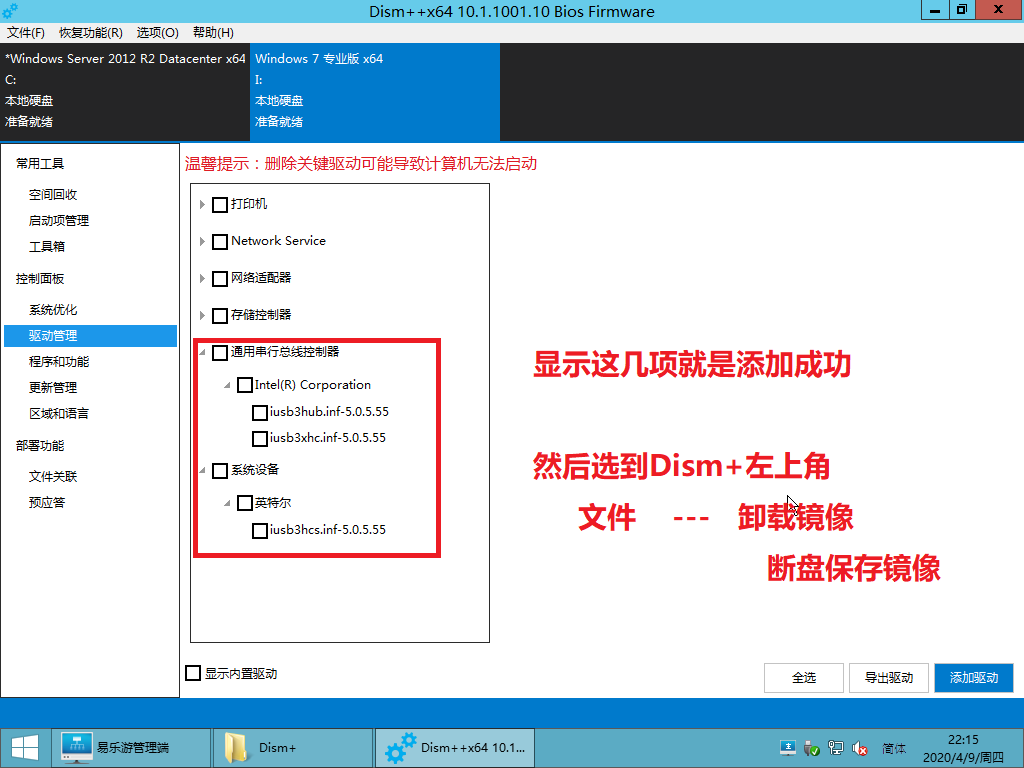Enable the 显示内置驱动 checkbox

[x=193, y=673]
